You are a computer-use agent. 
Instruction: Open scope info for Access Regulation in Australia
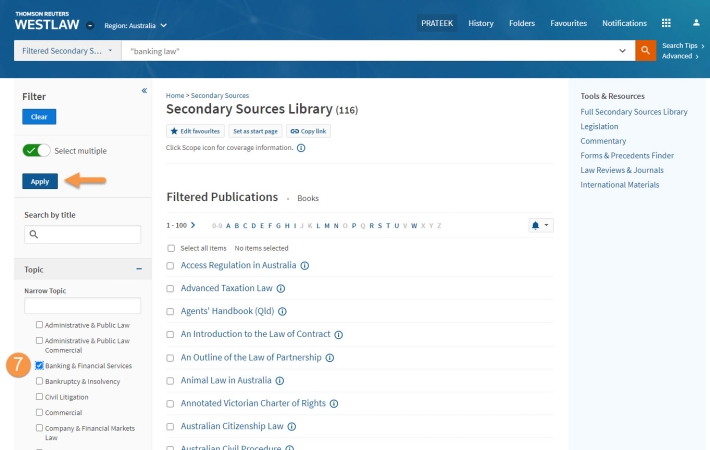pyautogui.click(x=305, y=266)
